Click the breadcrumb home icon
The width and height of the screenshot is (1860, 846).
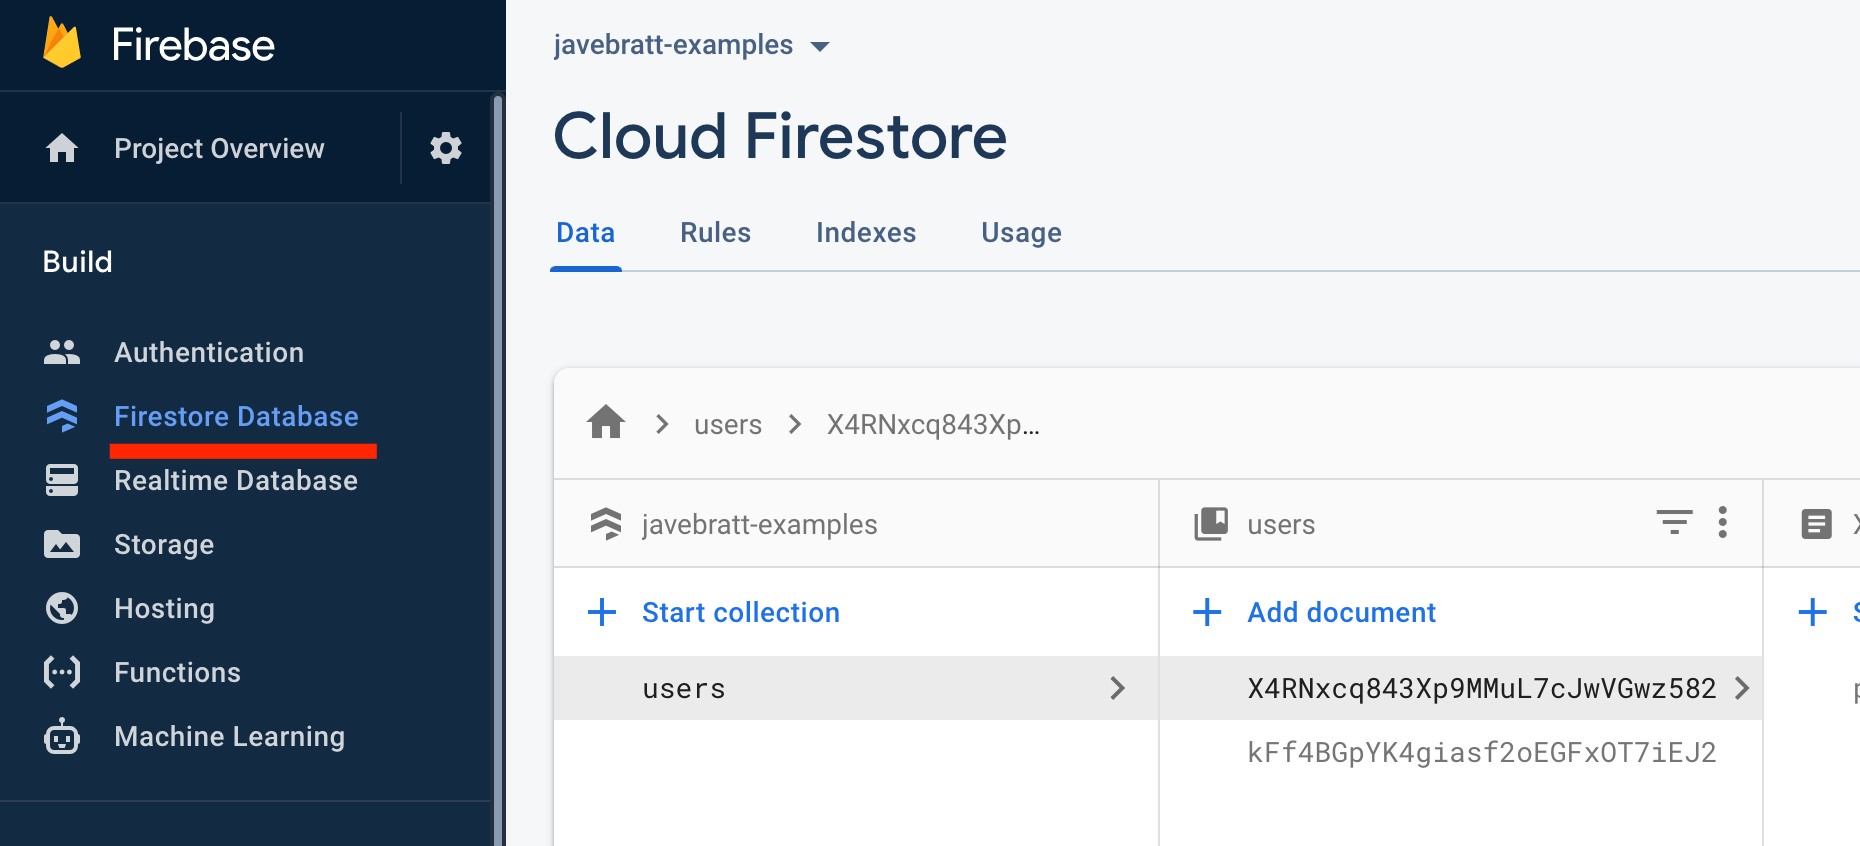pyautogui.click(x=606, y=423)
